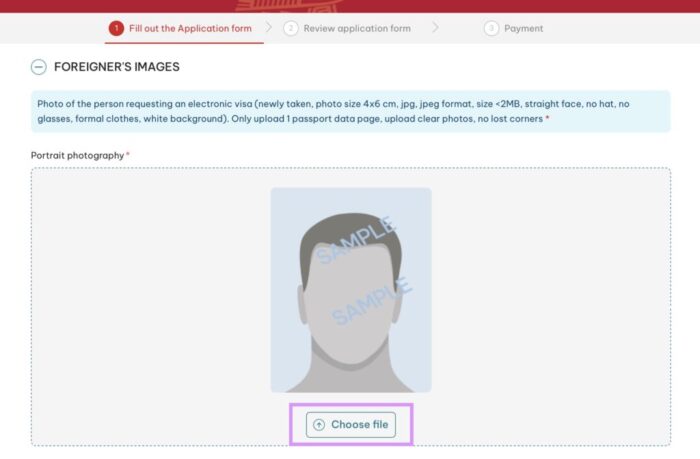Go to the Review application form step
The height and width of the screenshot is (459, 700).
pyautogui.click(x=357, y=29)
